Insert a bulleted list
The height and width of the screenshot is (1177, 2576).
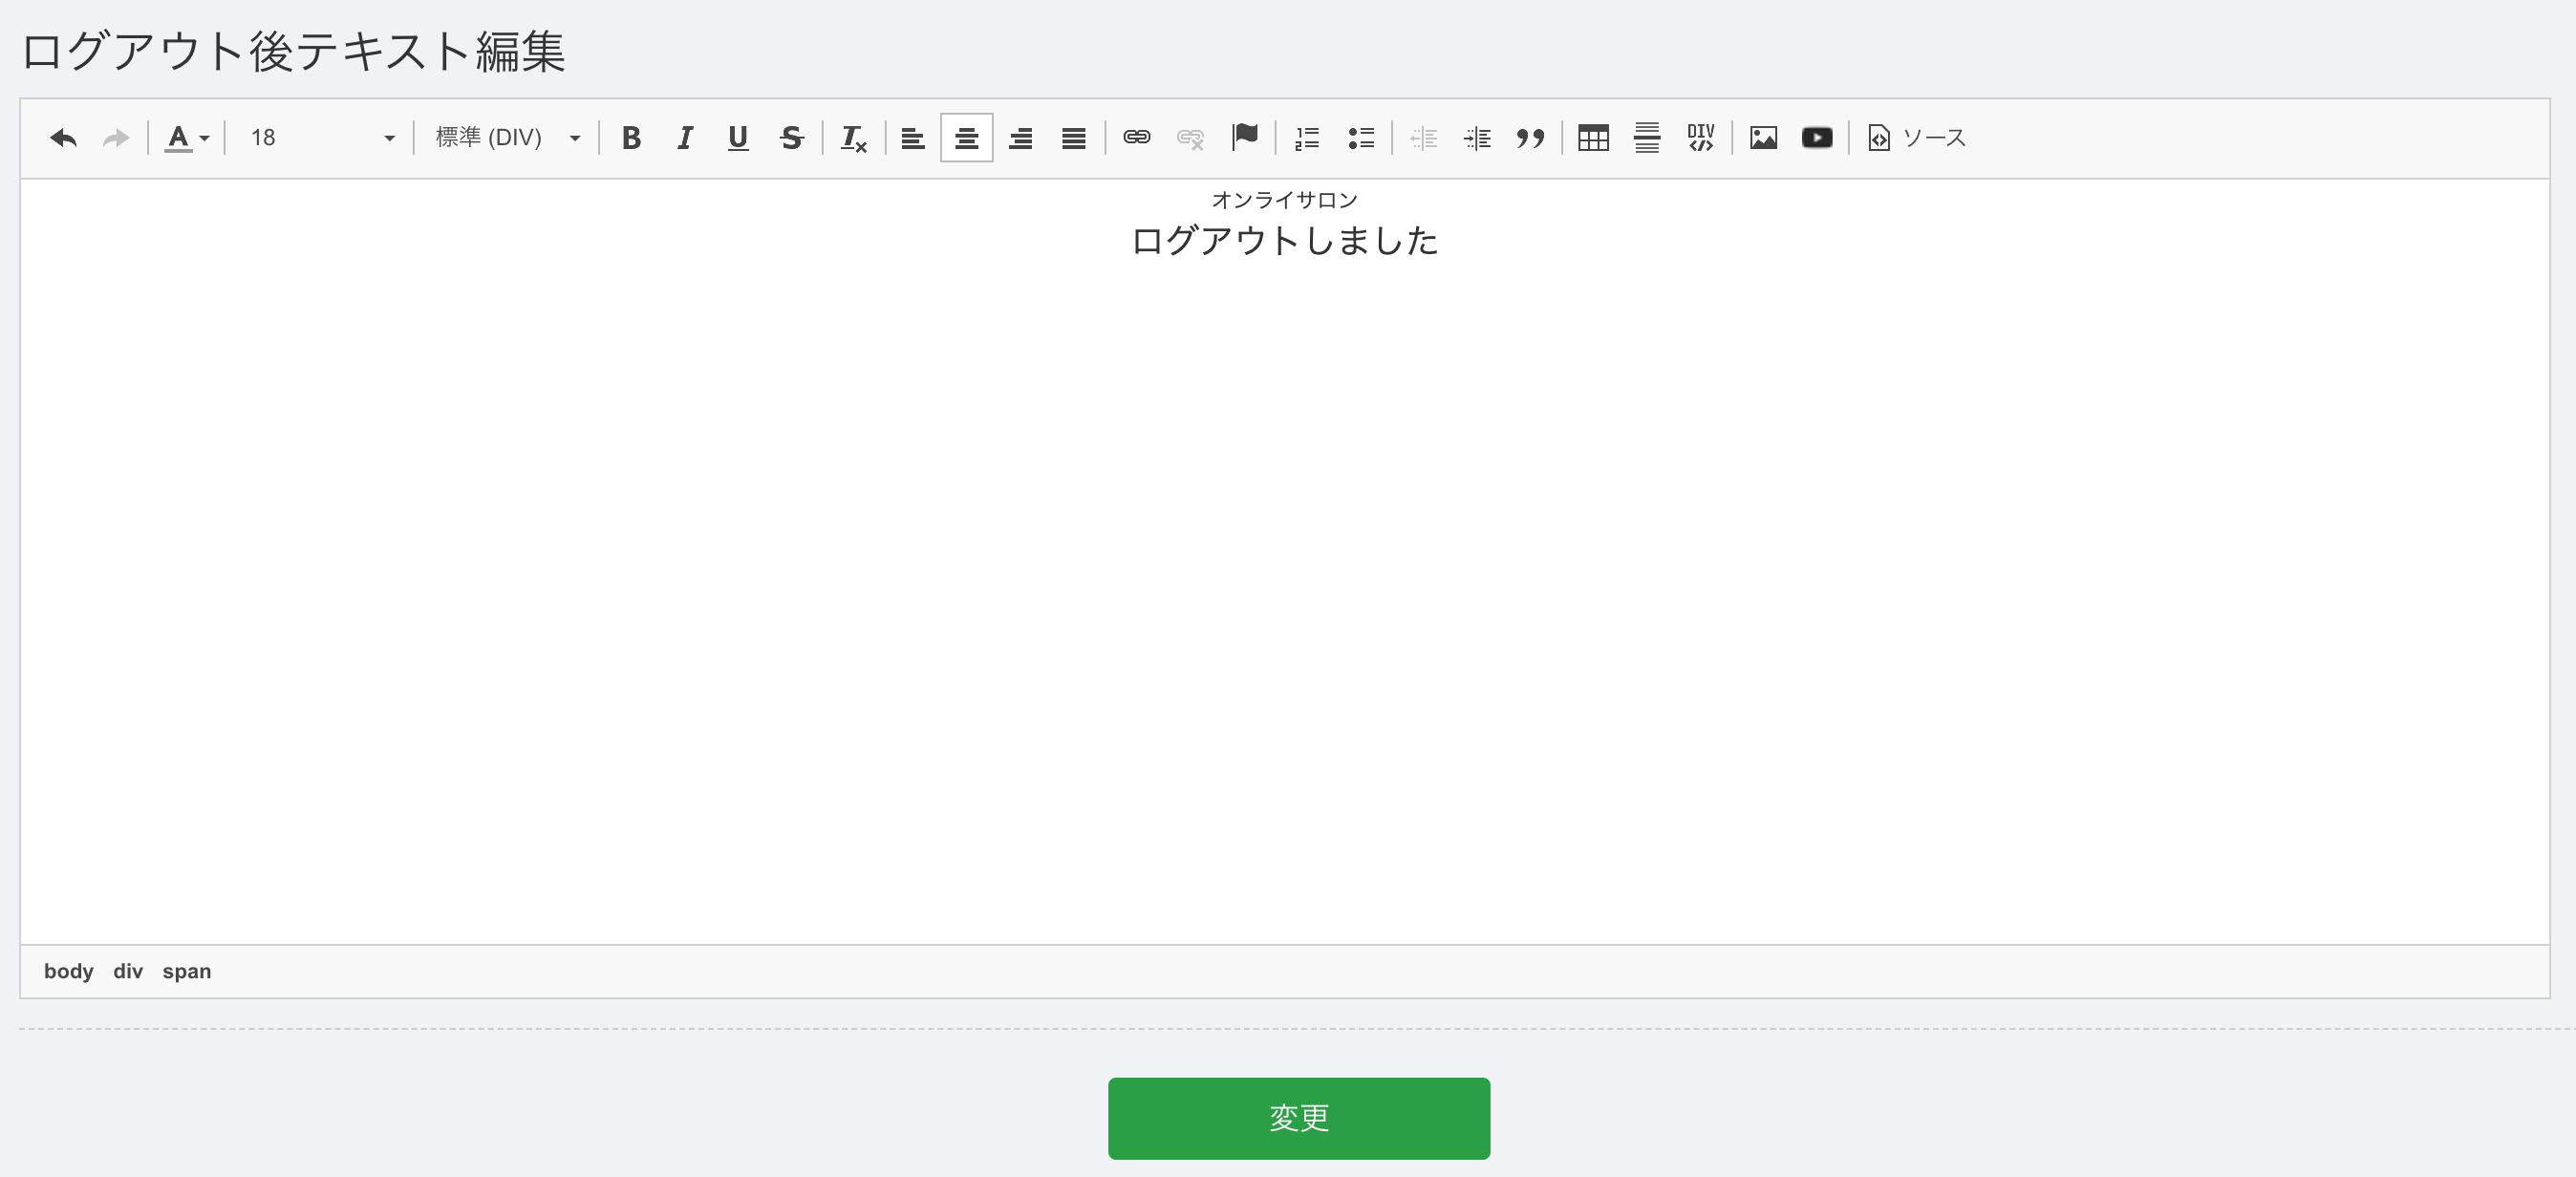pos(1361,138)
